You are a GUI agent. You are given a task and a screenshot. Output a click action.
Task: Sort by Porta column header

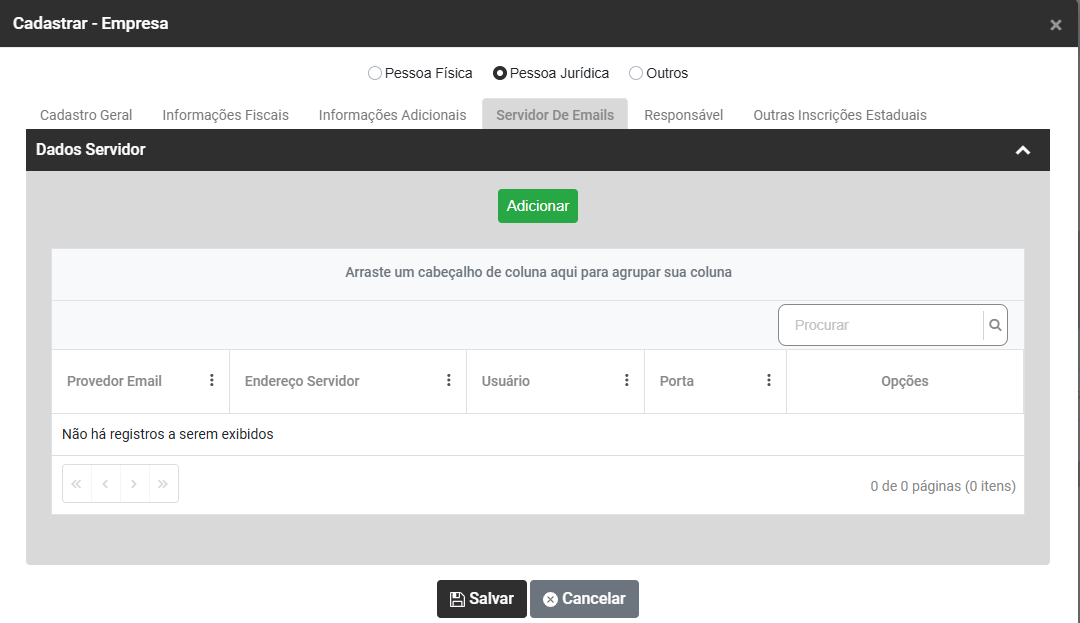676,381
